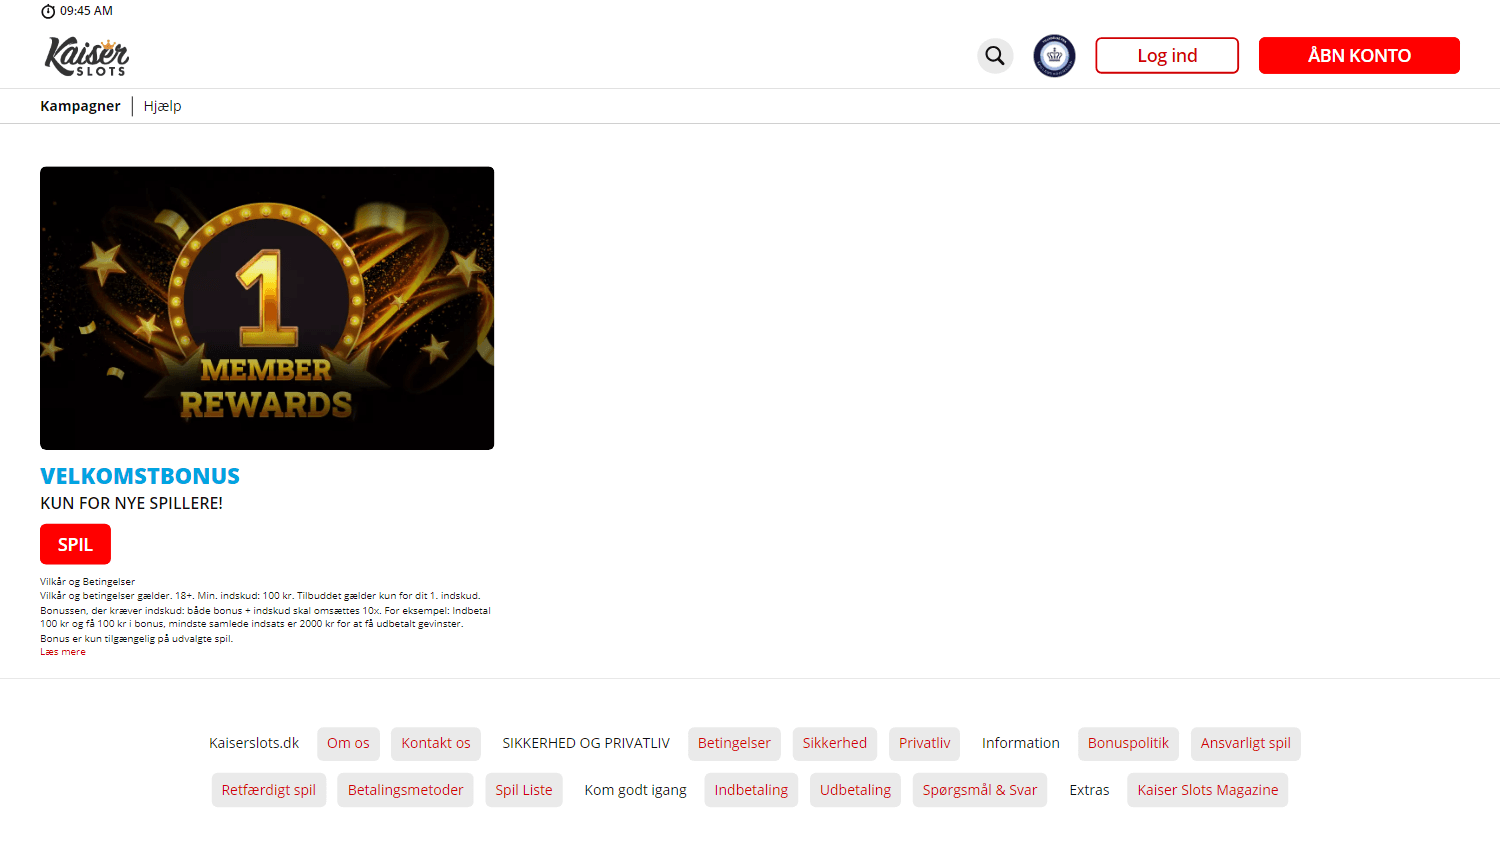
Task: Open the search magnifier icon
Action: [x=995, y=56]
